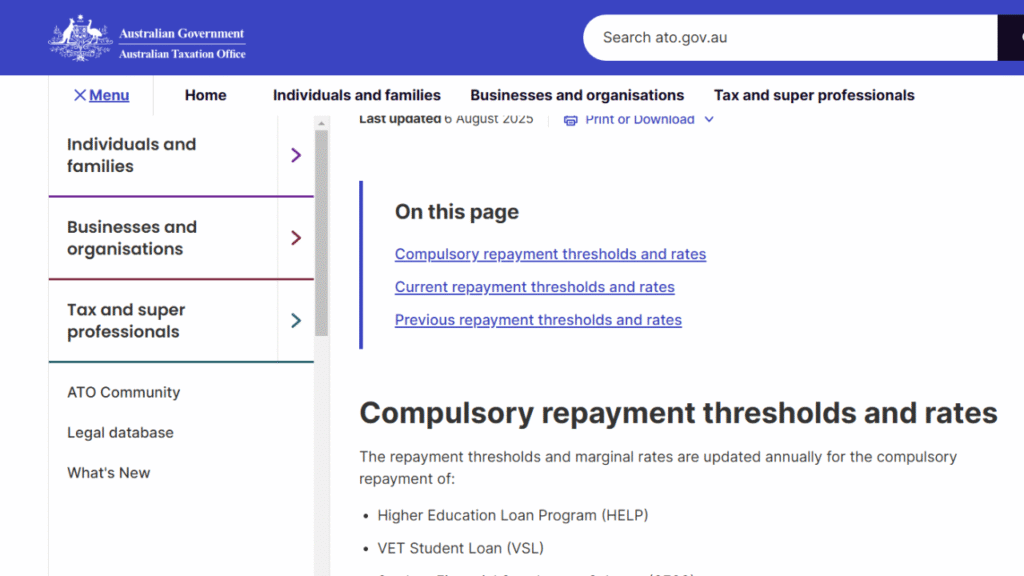Click the sidebar scrollbar up arrow
Screen dimensions: 1024x576
coord(321,123)
